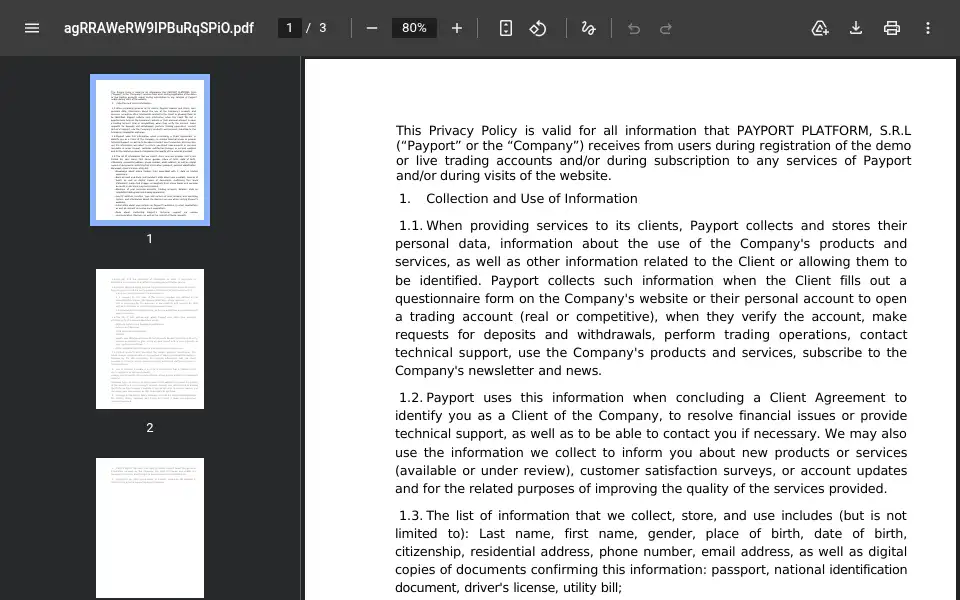This screenshot has width=960, height=600.
Task: Click the total page count '3'
Action: click(x=323, y=28)
